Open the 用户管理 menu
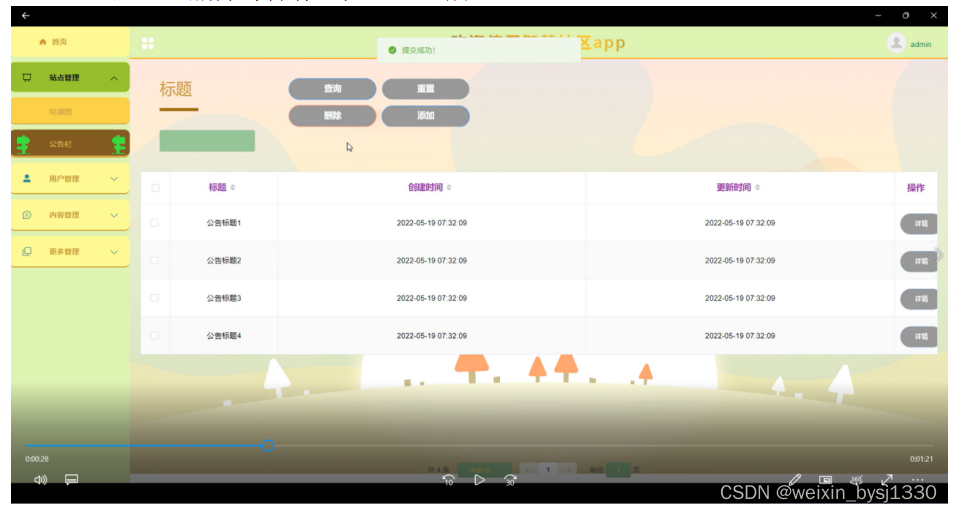Viewport: 953px width, 513px height. coord(70,179)
